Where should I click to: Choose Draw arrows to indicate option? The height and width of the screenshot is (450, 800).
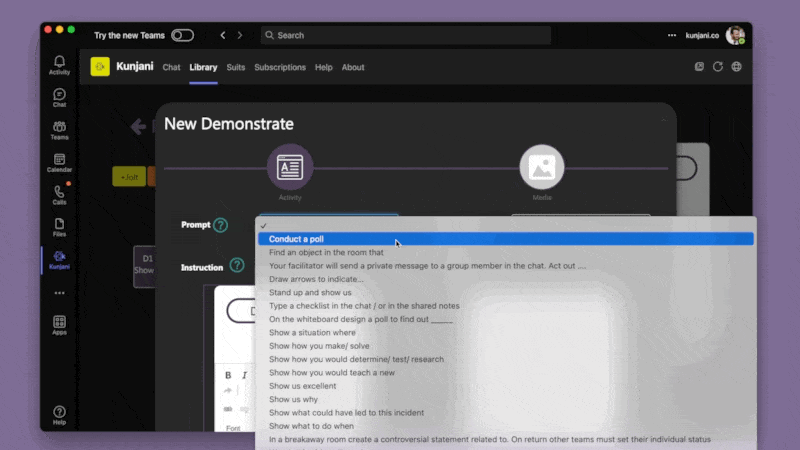click(506, 279)
